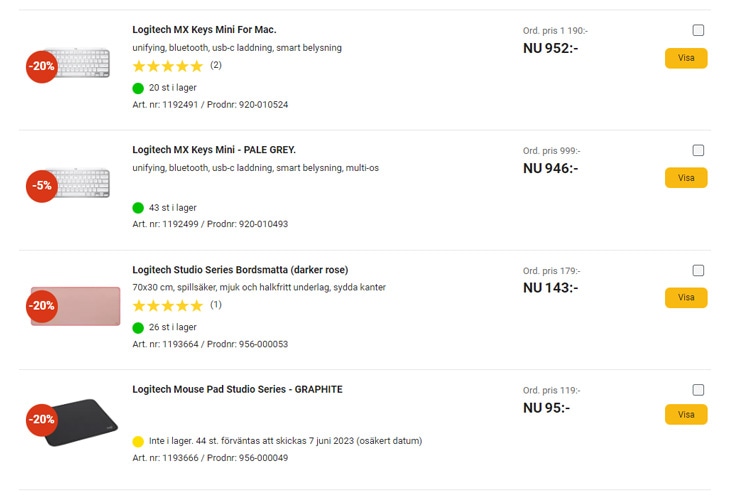This screenshot has height=499, width=730.
Task: Click Visa button for Mouse Pad Graphite
Action: 685,415
